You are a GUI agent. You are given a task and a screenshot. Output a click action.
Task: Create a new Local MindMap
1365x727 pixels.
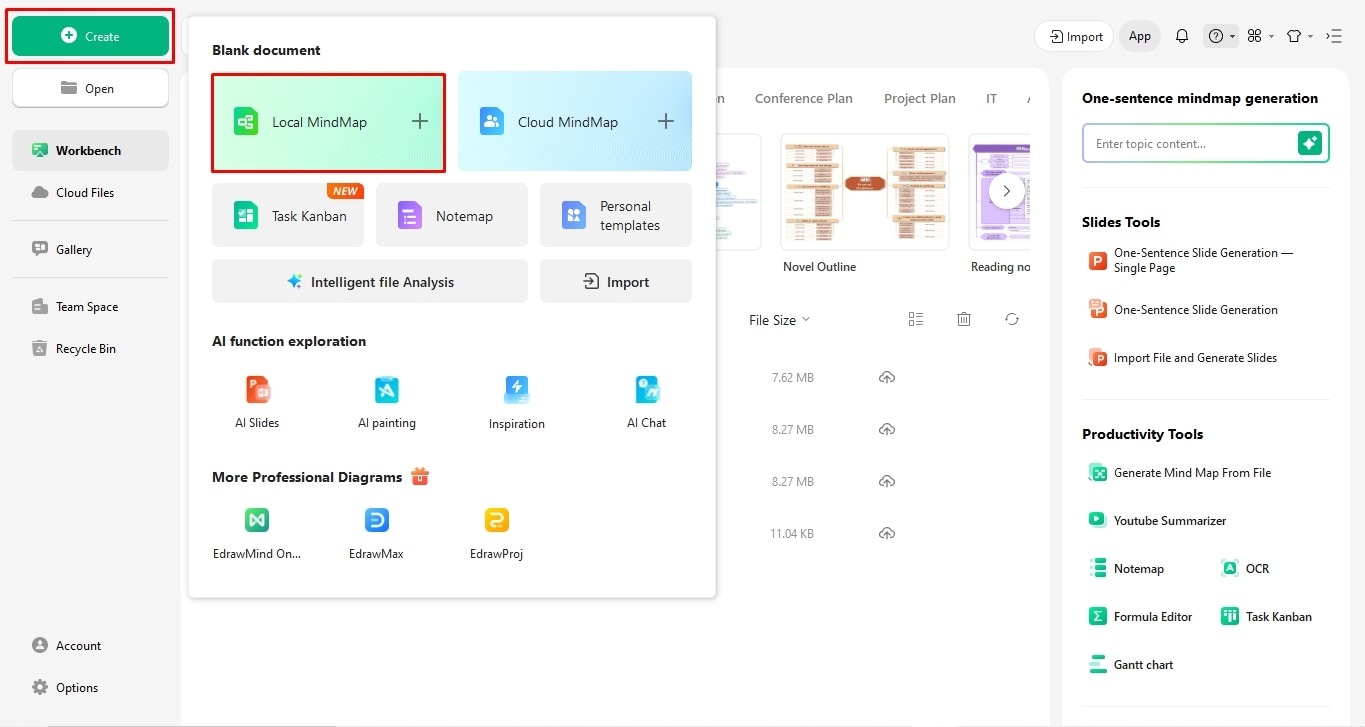pos(328,122)
